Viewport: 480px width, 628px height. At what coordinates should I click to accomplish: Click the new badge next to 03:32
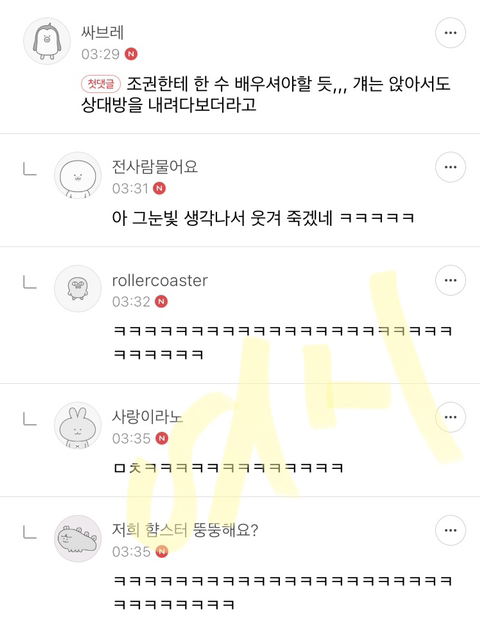(x=161, y=301)
